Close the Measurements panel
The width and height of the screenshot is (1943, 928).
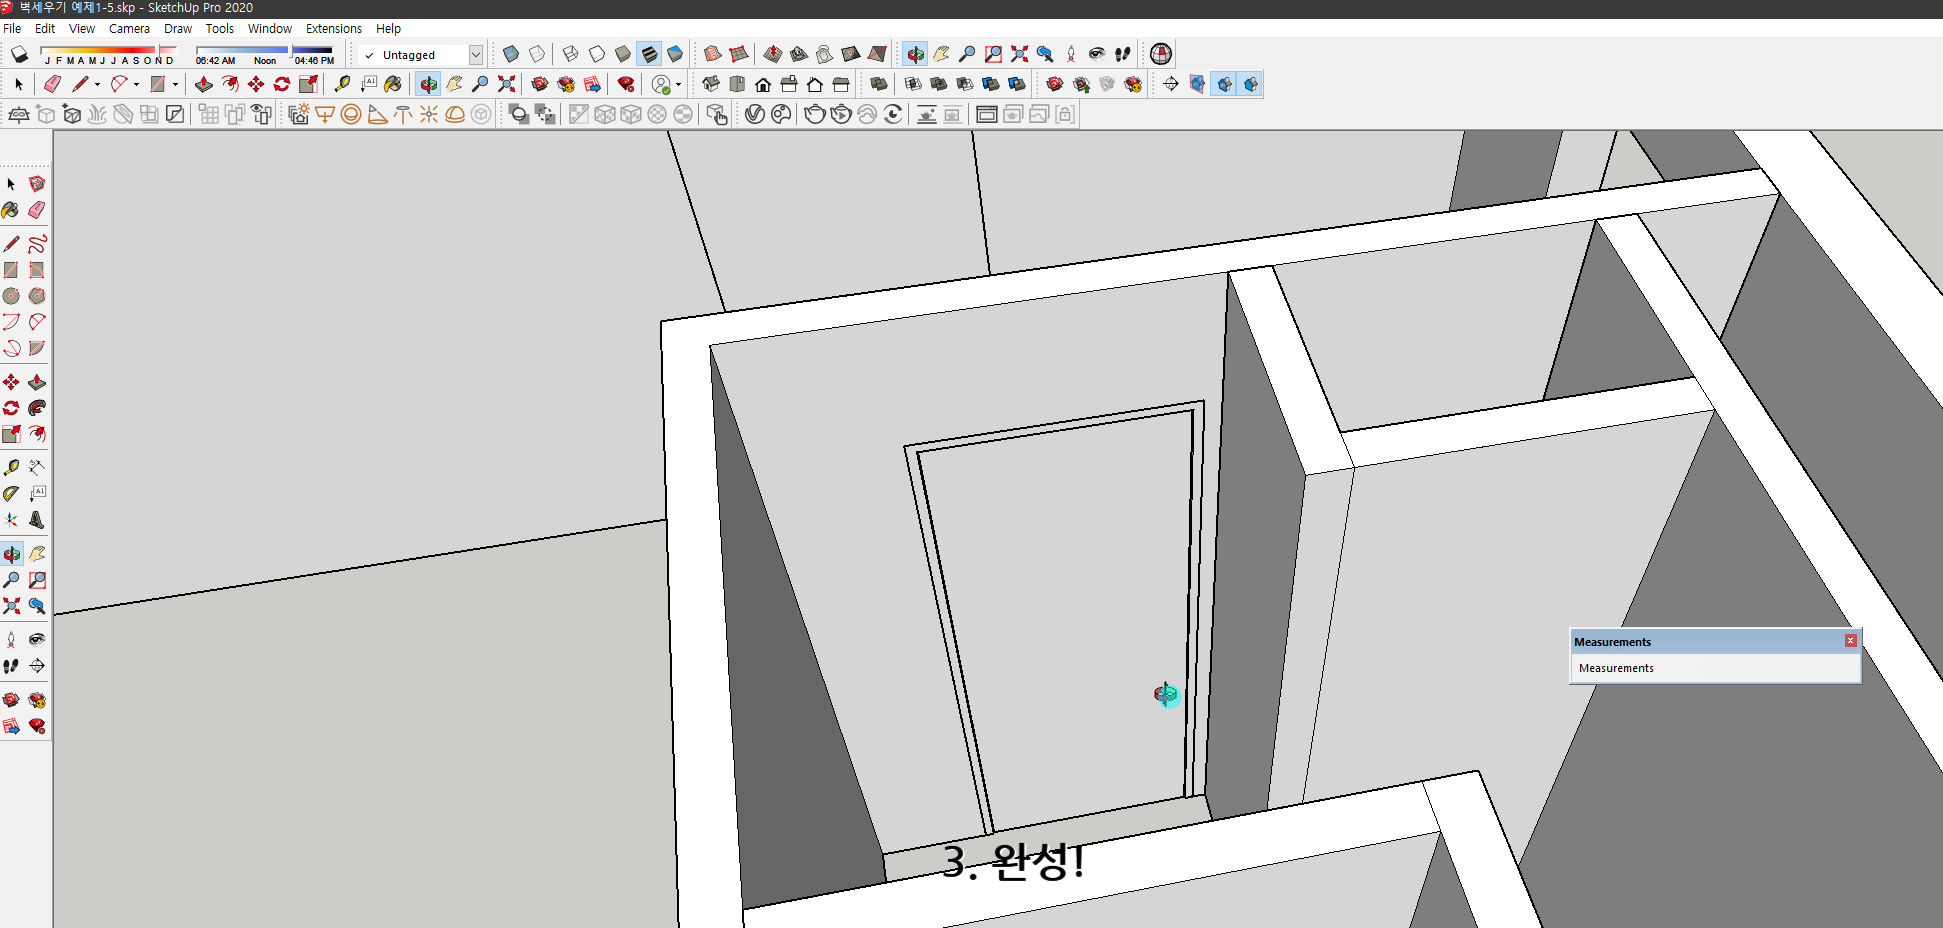1850,641
